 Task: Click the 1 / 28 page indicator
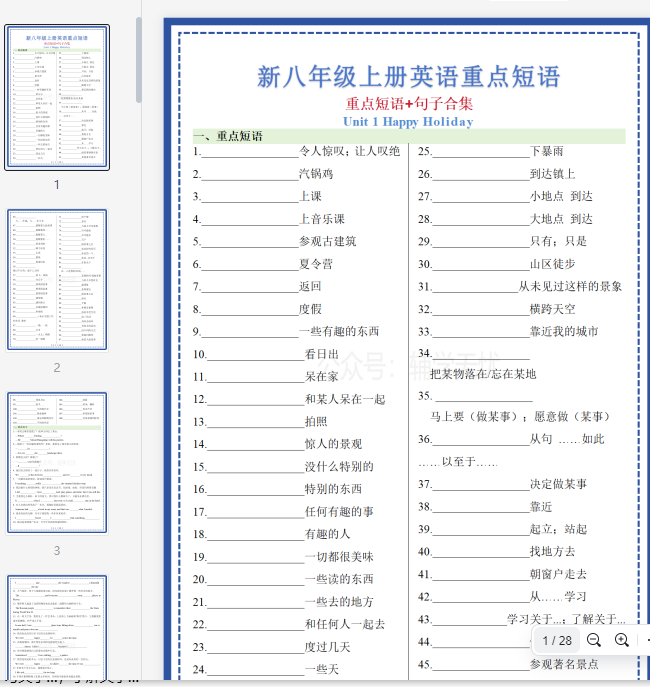(x=557, y=641)
